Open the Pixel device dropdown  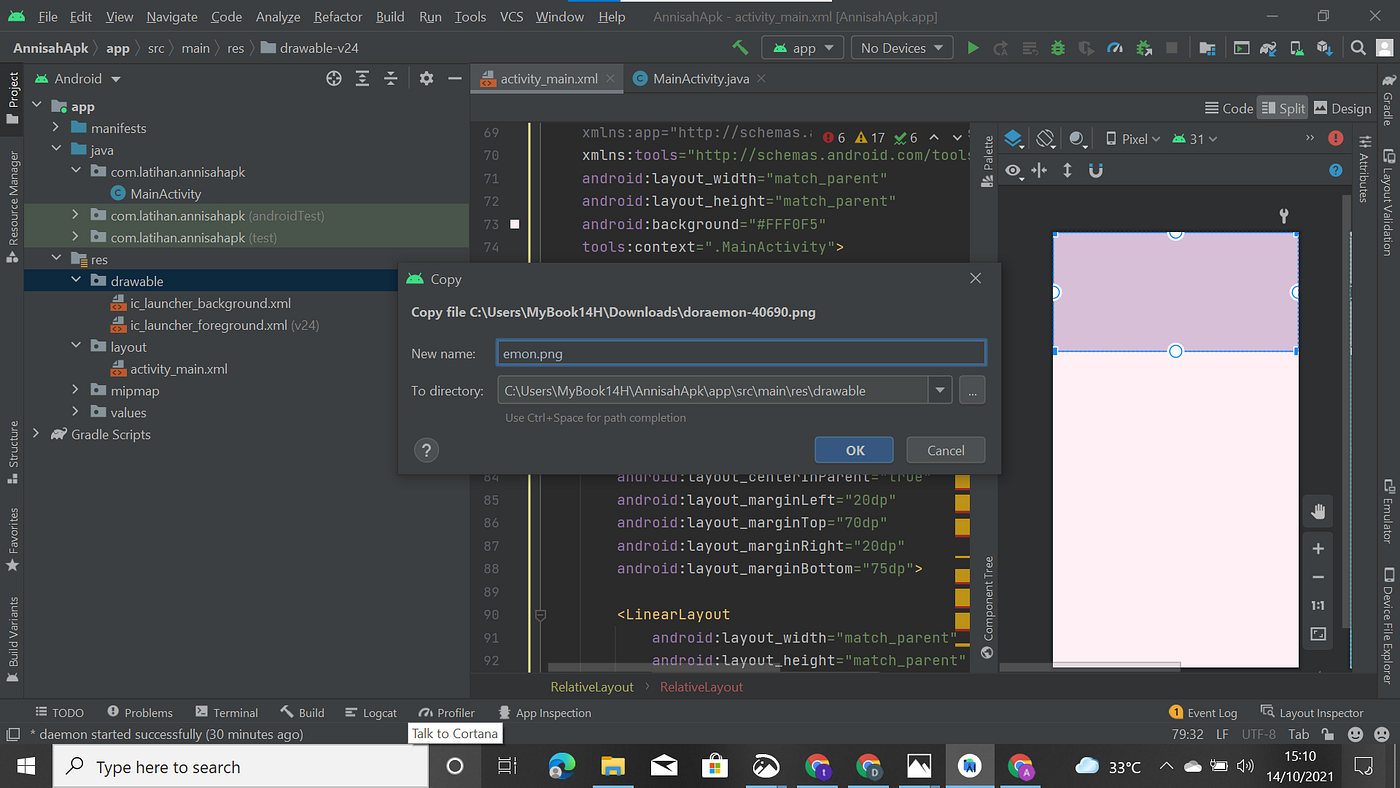[1131, 138]
